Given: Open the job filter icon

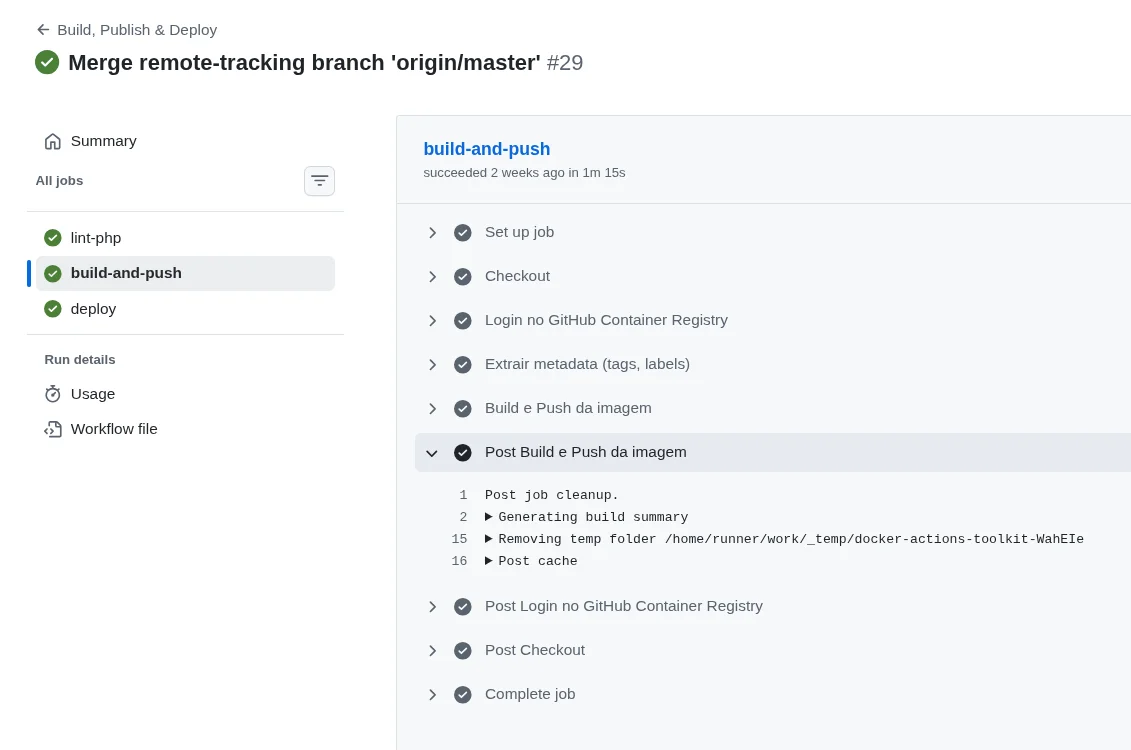Looking at the screenshot, I should pos(319,181).
